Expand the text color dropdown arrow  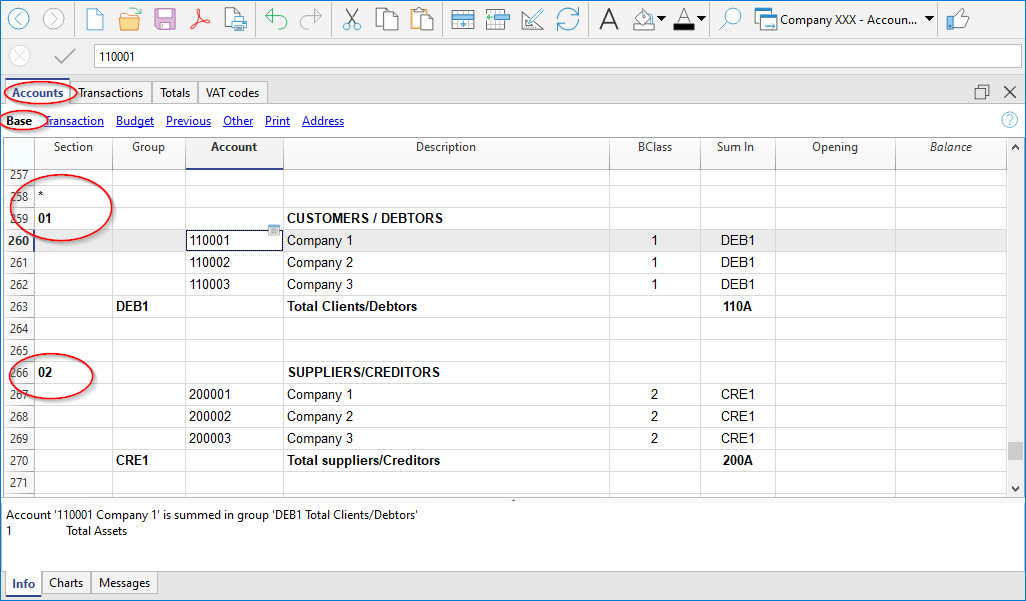tap(701, 19)
